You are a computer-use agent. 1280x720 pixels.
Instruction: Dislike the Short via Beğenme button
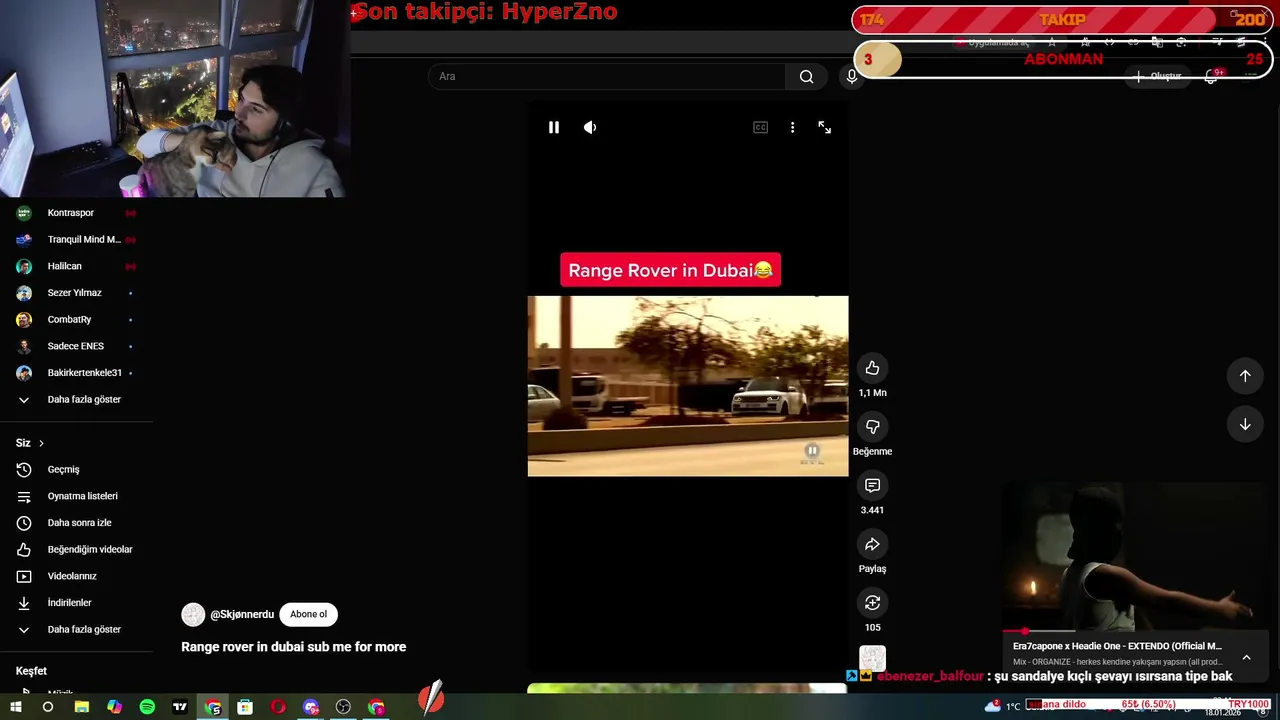click(872, 427)
